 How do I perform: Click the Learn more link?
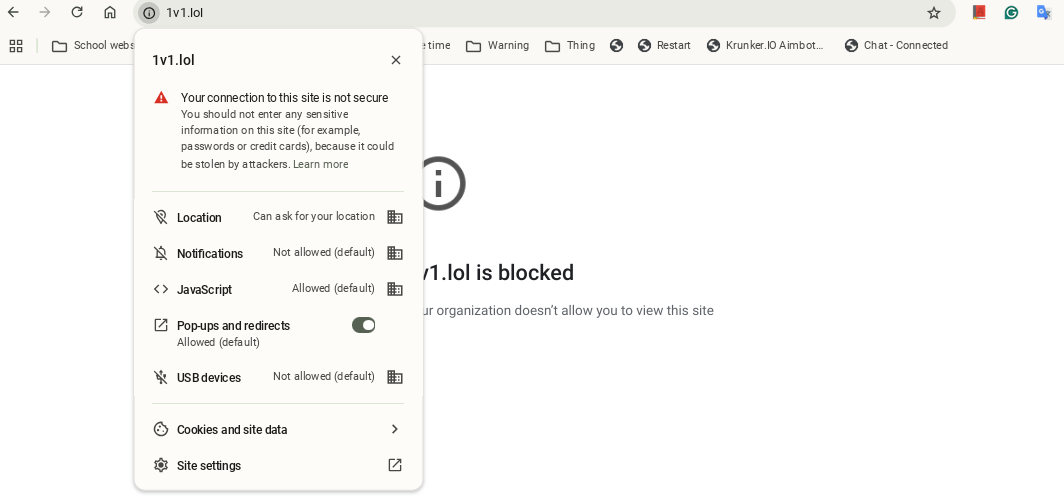[x=320, y=164]
